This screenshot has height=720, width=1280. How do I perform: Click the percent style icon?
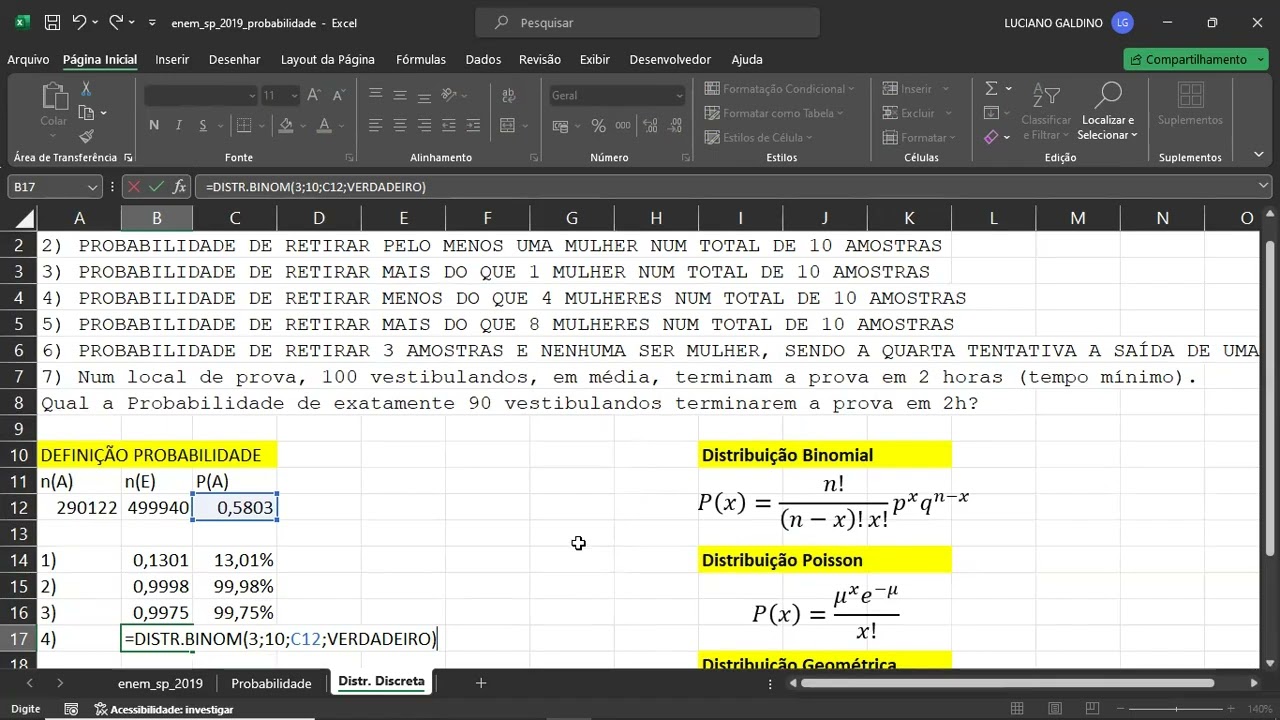(598, 125)
